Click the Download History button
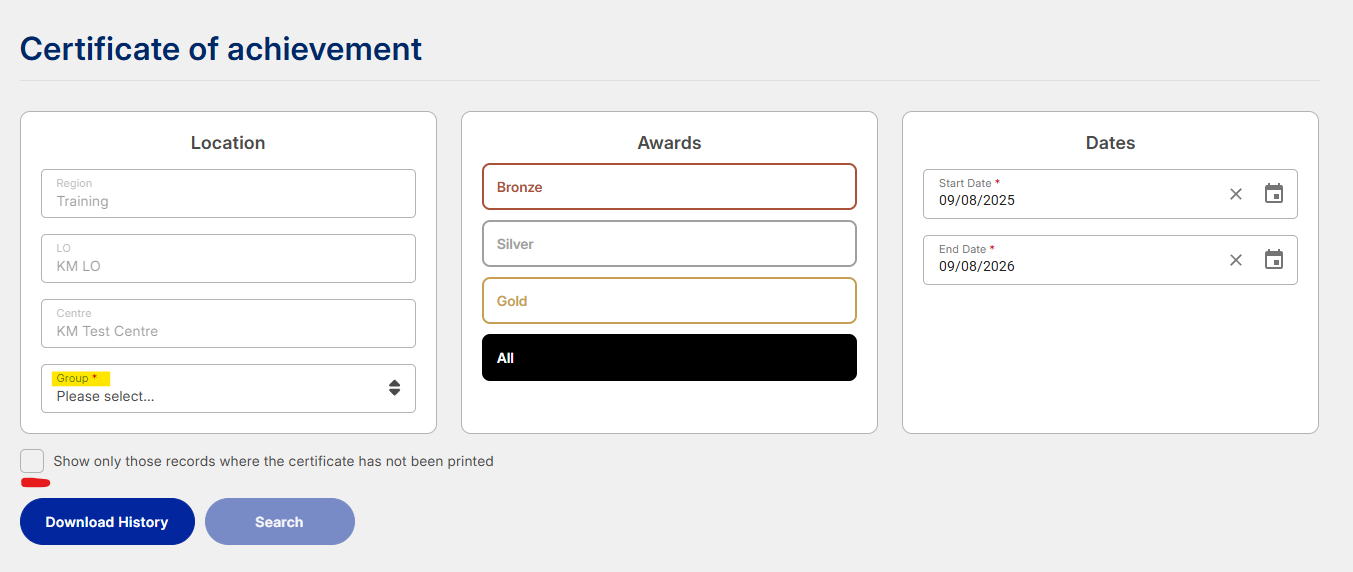This screenshot has width=1353, height=572. coord(107,522)
